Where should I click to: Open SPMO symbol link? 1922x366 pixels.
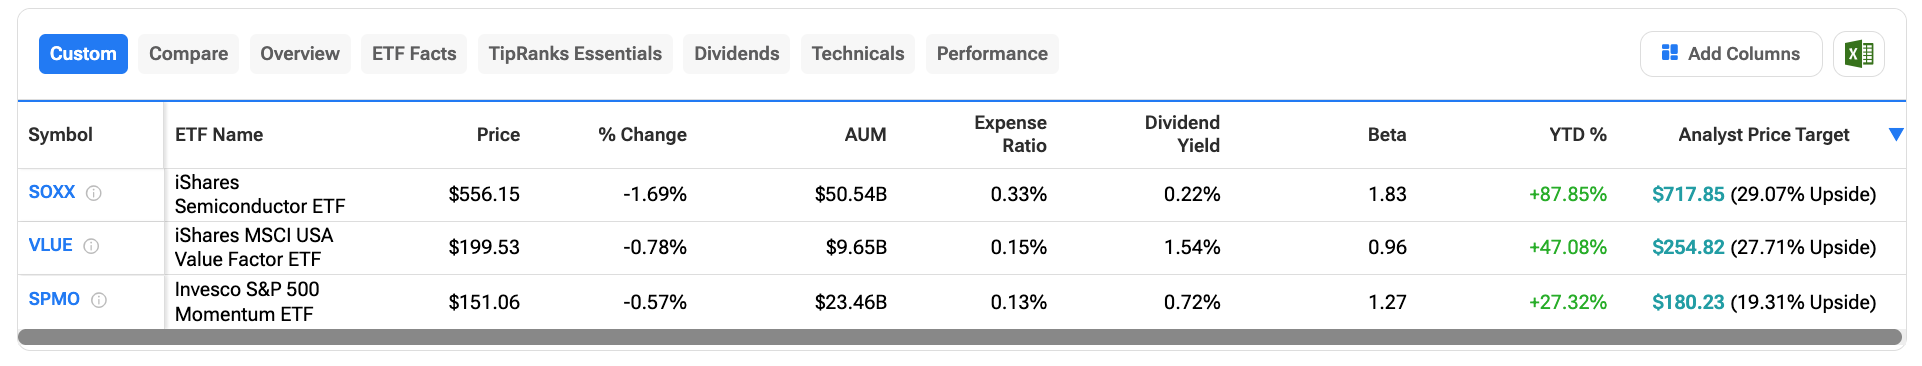(x=54, y=299)
